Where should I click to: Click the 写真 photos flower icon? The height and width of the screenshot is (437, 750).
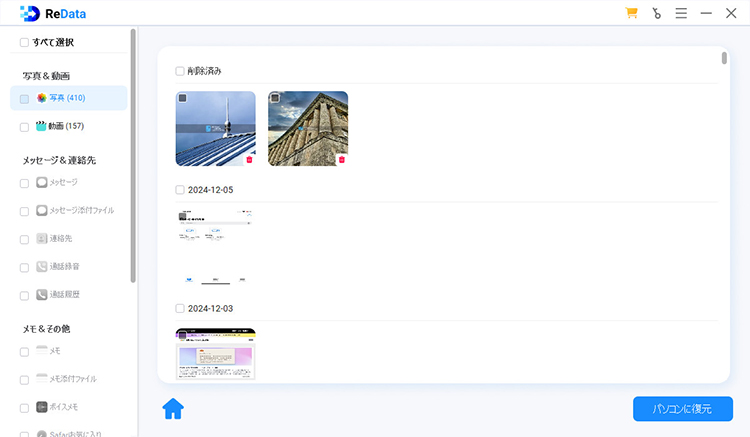[x=42, y=98]
